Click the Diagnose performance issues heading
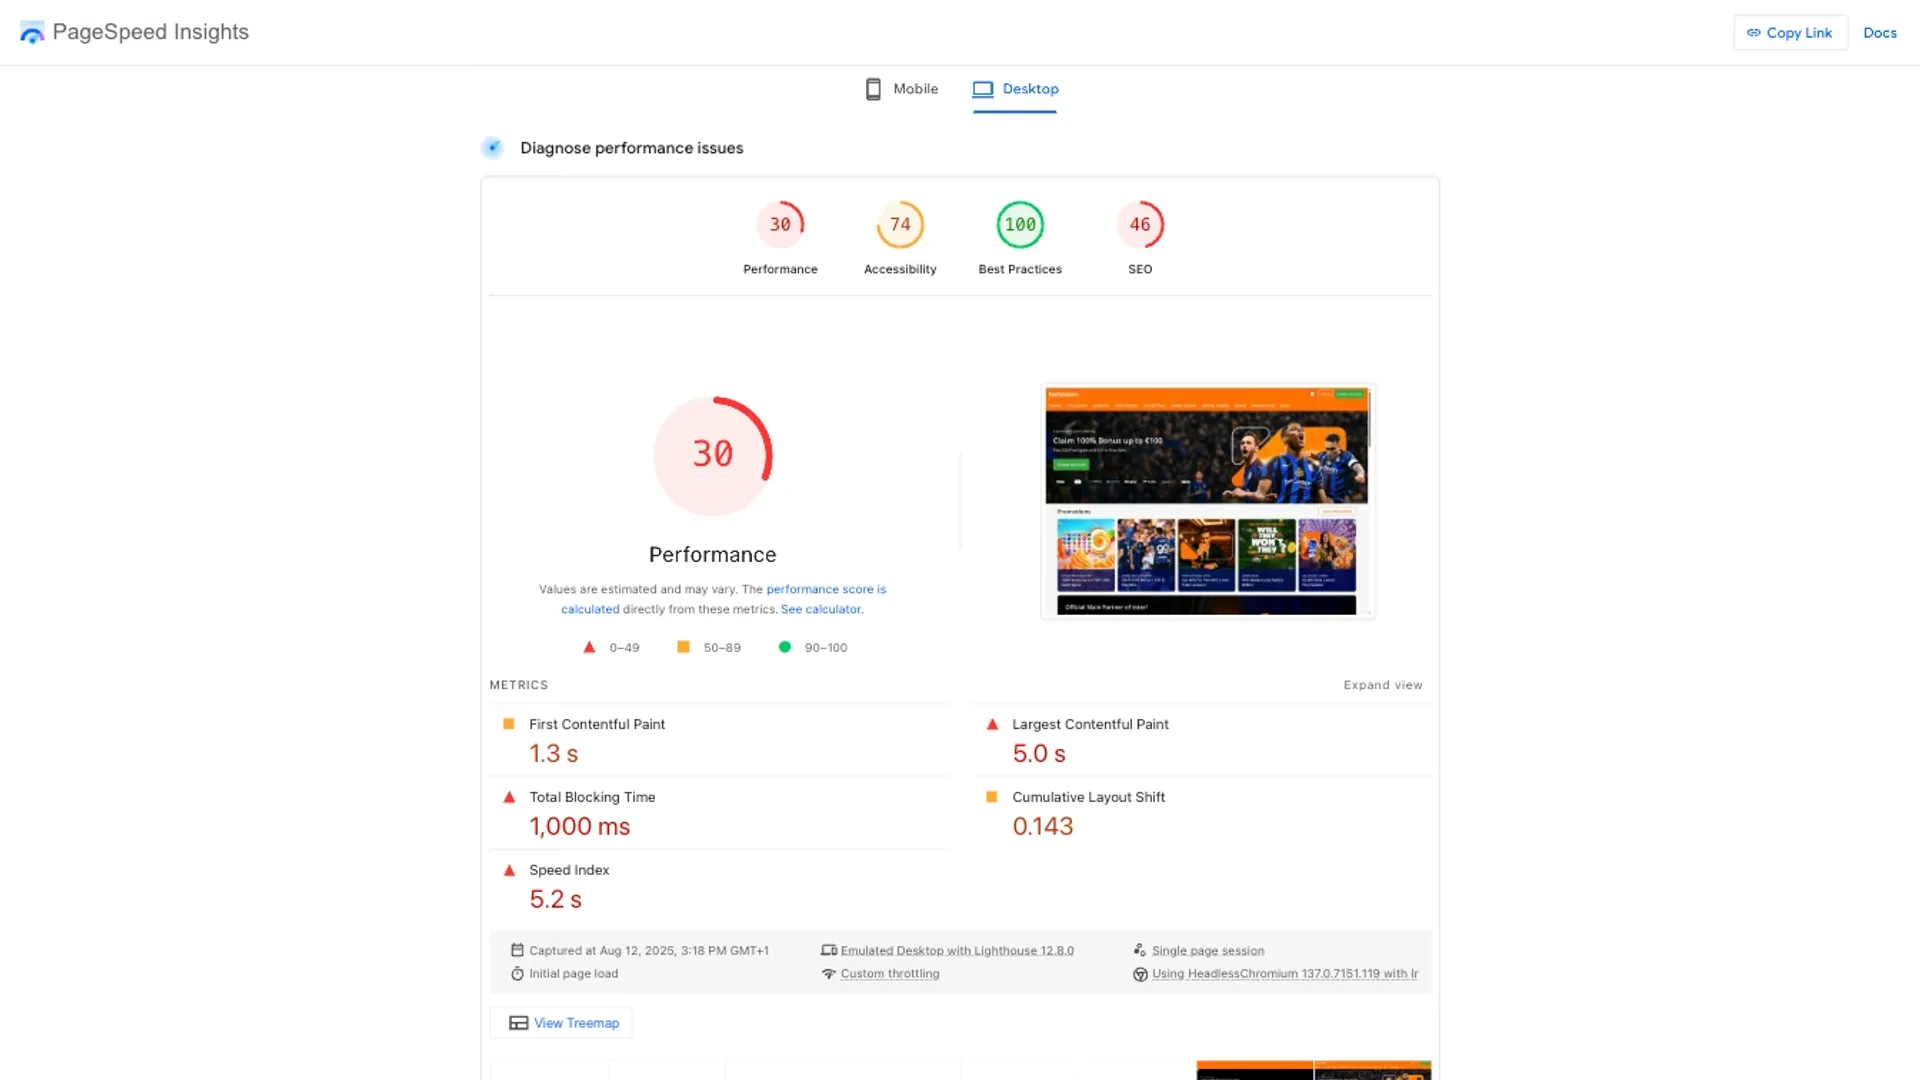Image resolution: width=1920 pixels, height=1080 pixels. pos(632,148)
